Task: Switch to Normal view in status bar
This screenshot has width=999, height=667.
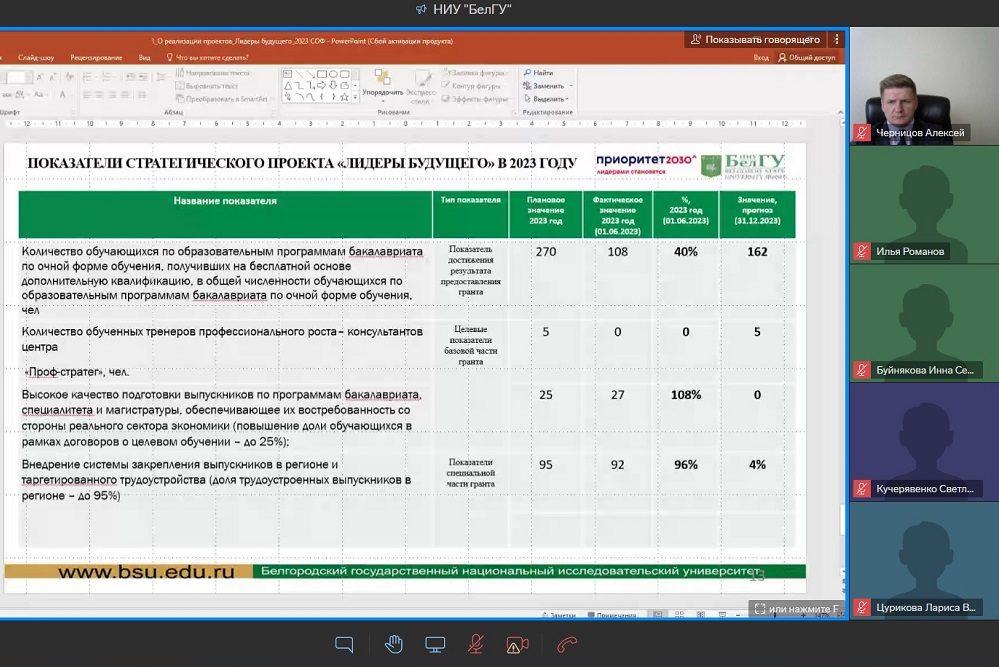Action: pos(658,615)
